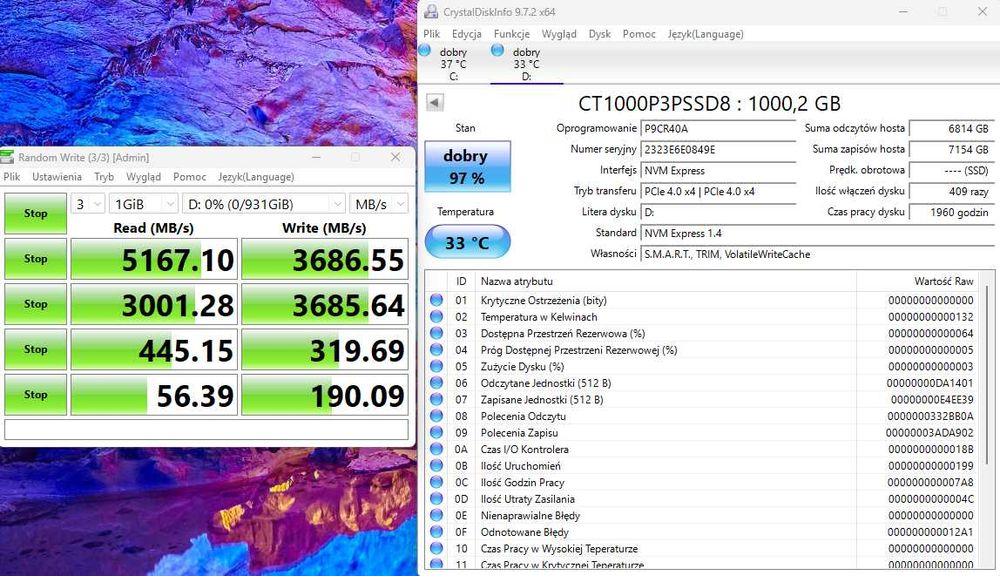Viewport: 1000px width, 576px height.
Task: Click Stop button in the 3001.28 row
Action: (x=36, y=304)
